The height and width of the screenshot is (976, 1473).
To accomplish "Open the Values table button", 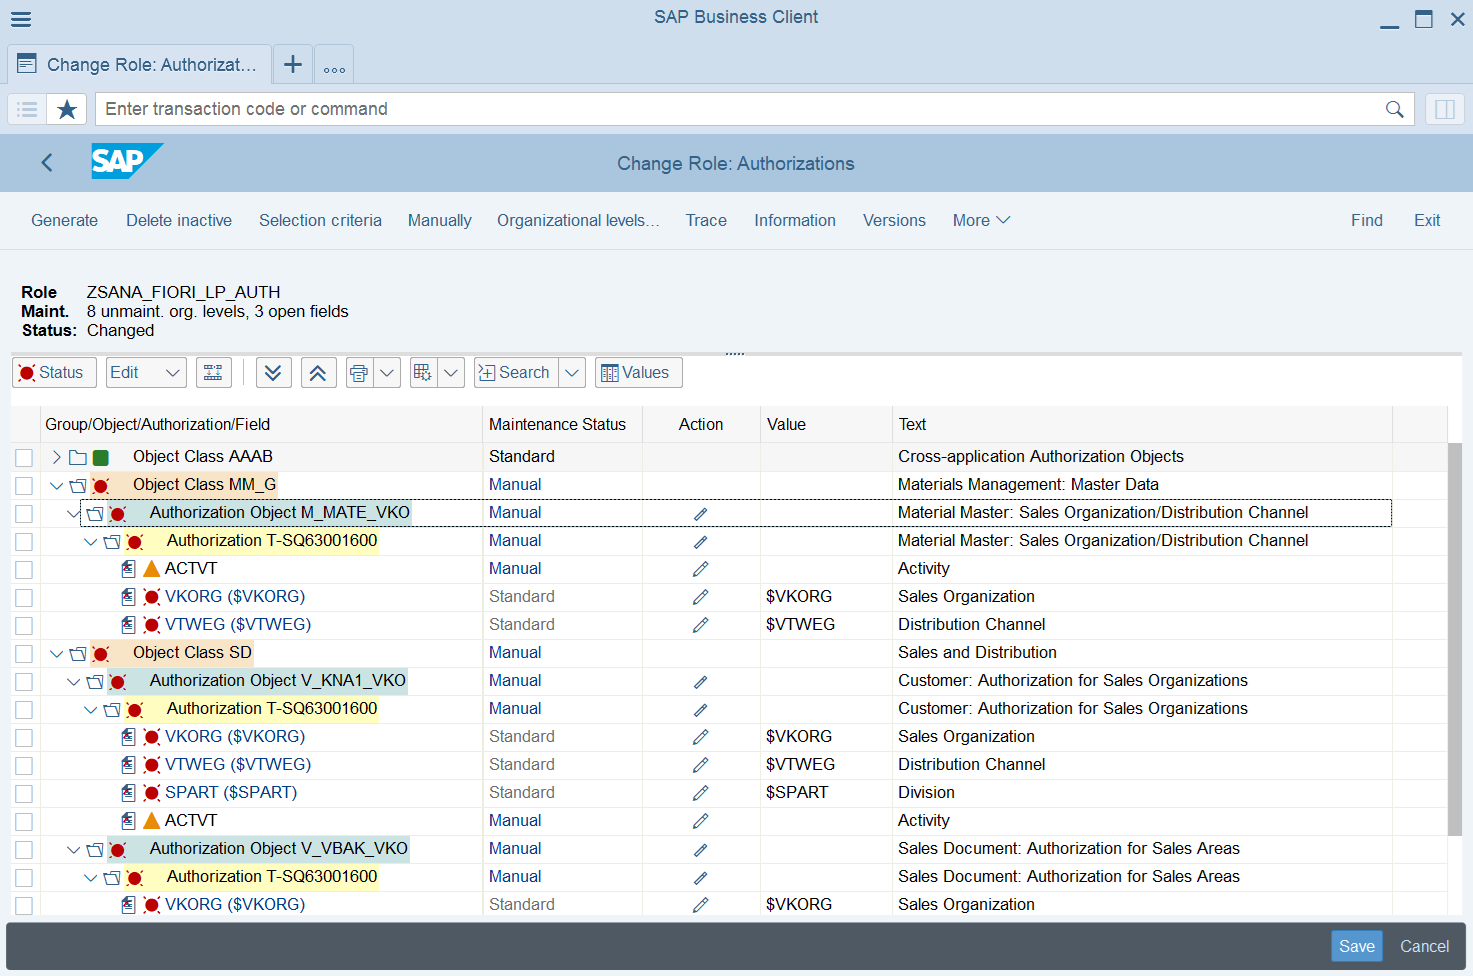I will click(639, 373).
